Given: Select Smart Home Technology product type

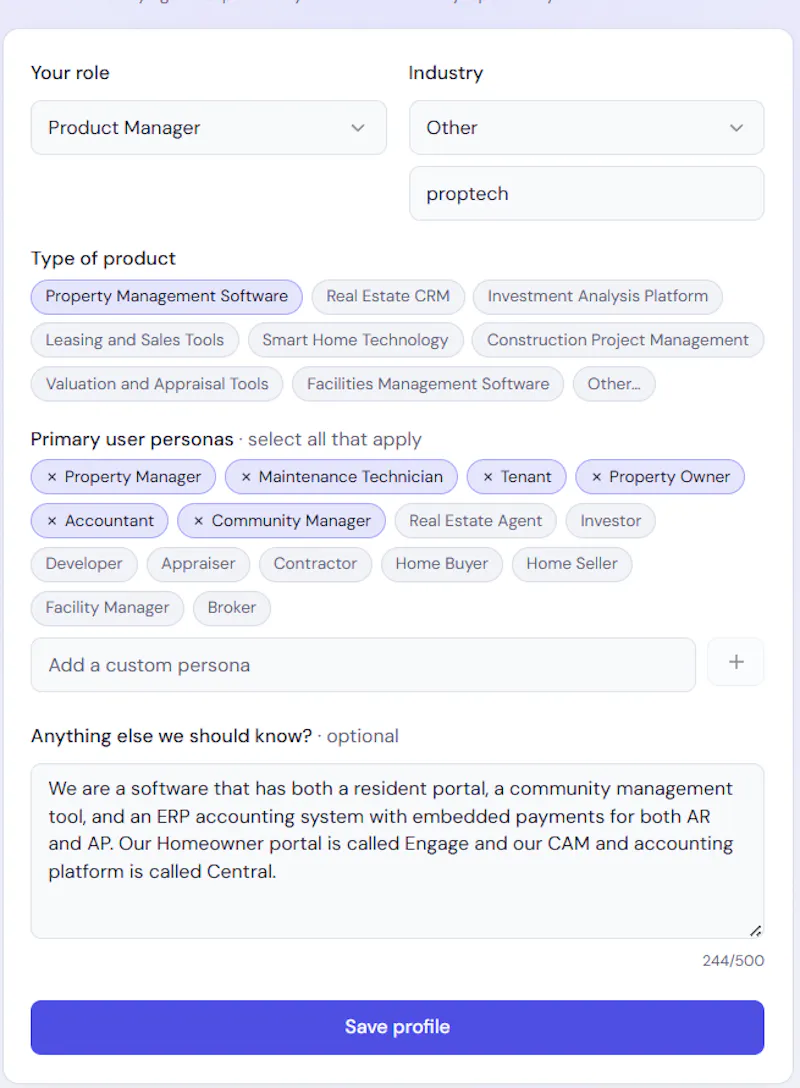Looking at the screenshot, I should click(355, 340).
